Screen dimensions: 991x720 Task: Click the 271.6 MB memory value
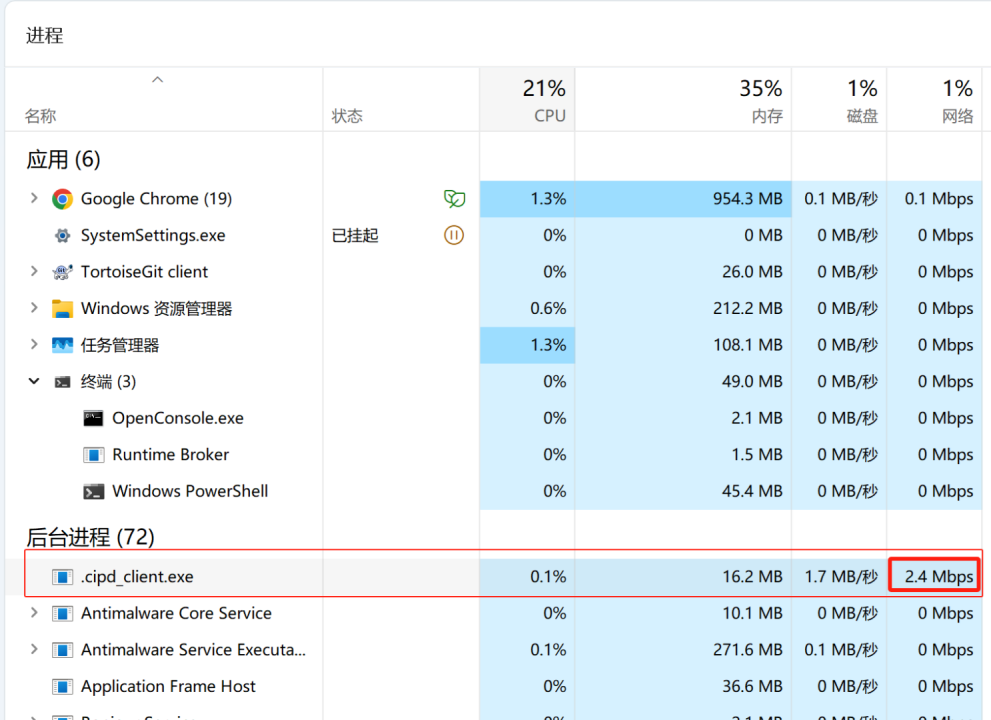pos(747,650)
